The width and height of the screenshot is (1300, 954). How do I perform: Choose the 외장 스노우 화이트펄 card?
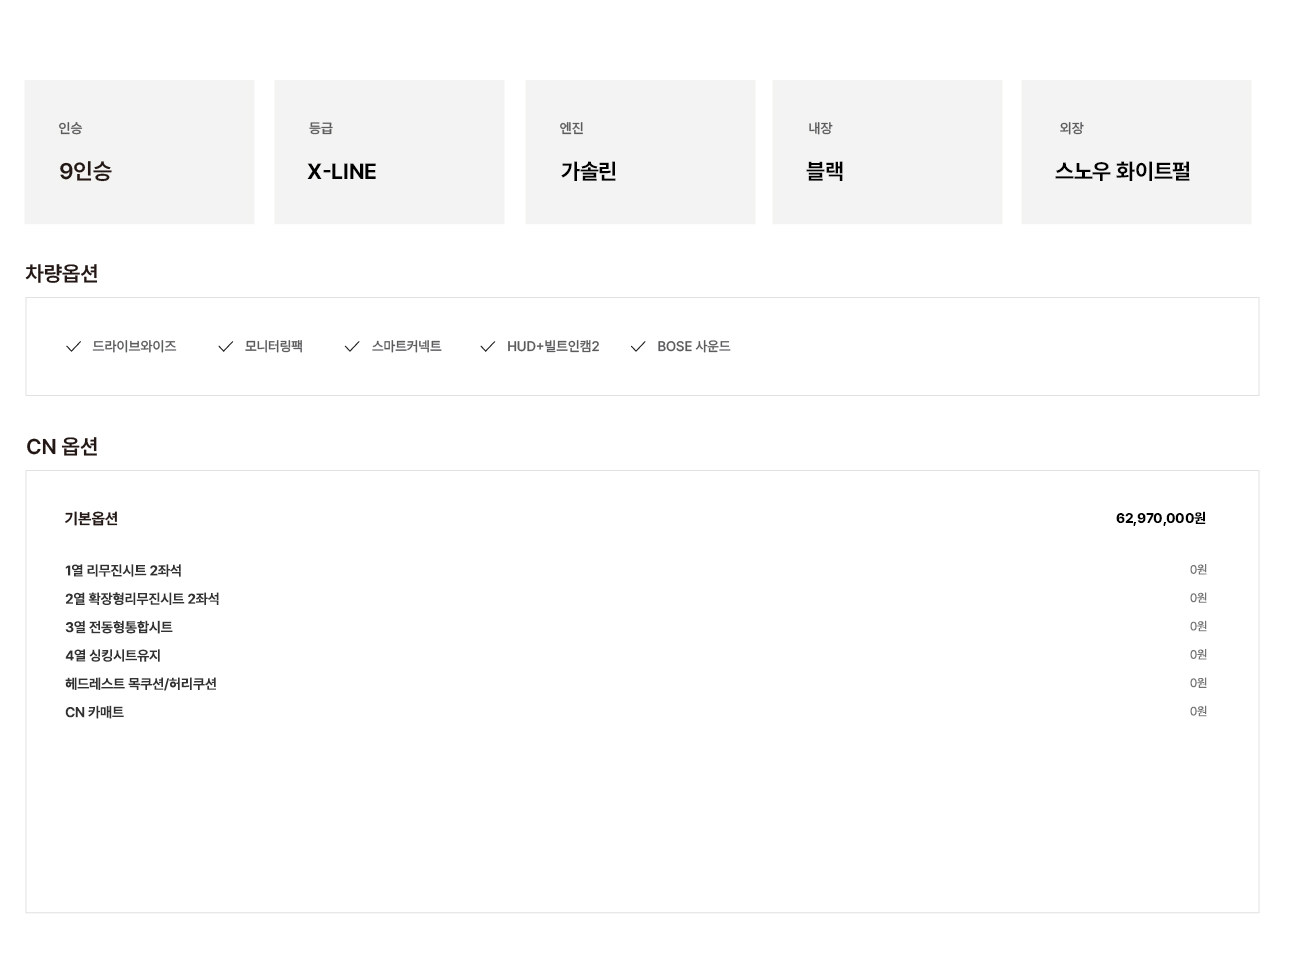click(x=1136, y=152)
